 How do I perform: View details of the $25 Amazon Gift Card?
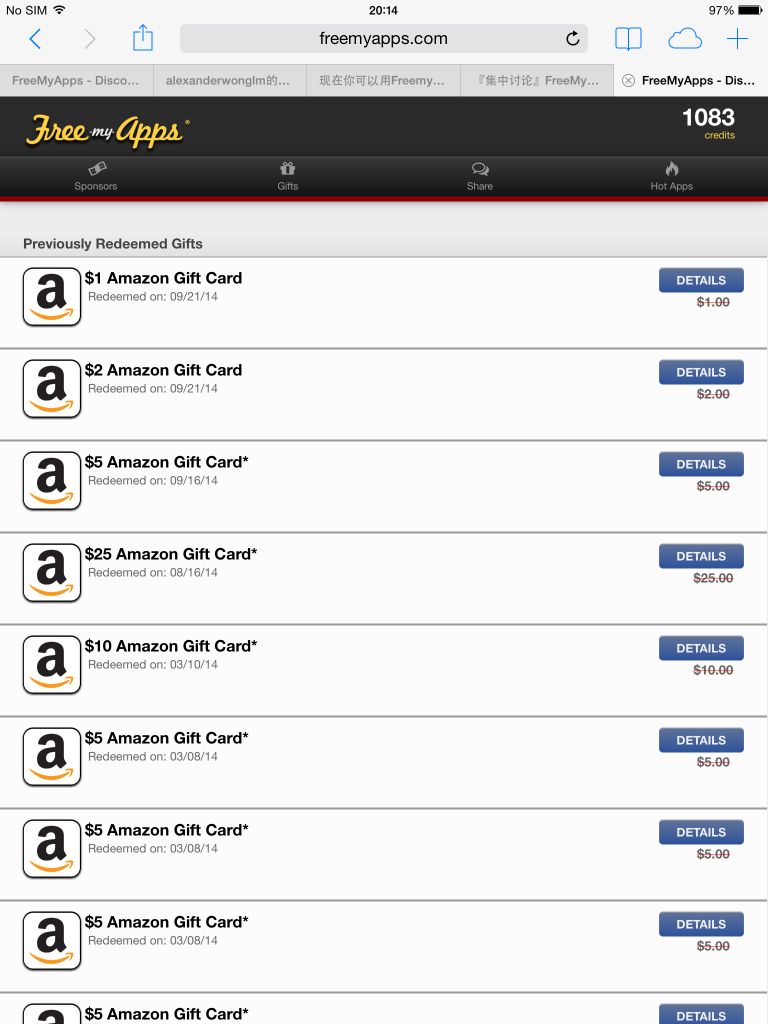(701, 556)
